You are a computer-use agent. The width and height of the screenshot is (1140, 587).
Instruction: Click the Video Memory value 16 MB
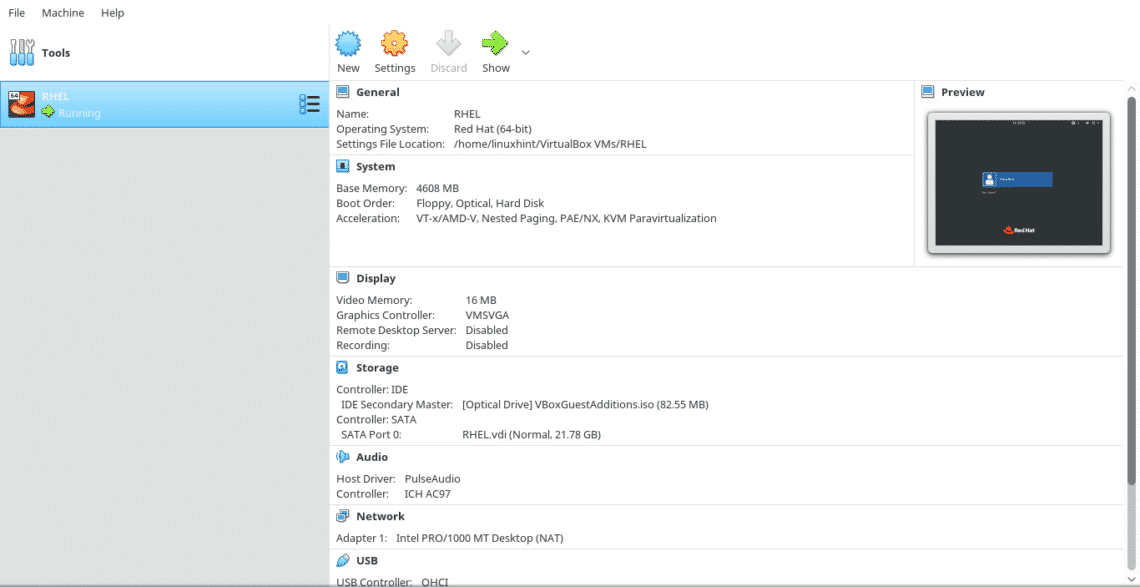(x=481, y=300)
